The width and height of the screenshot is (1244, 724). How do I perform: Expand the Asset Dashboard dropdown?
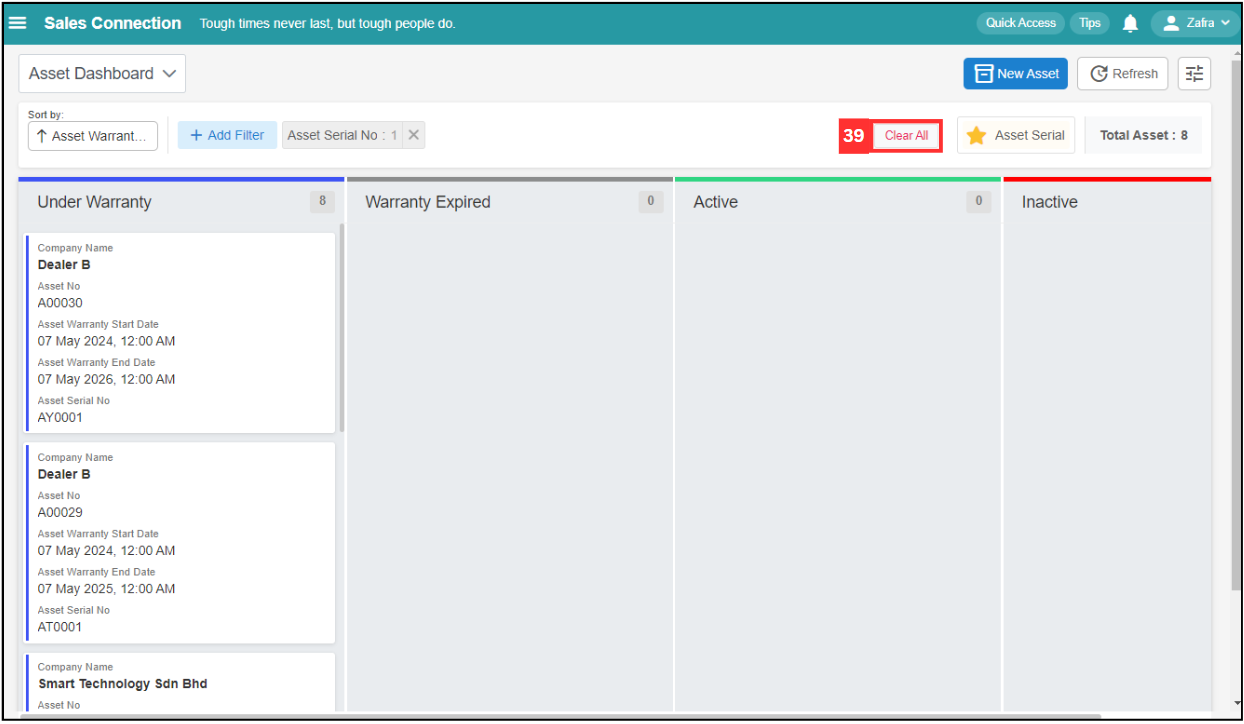102,74
